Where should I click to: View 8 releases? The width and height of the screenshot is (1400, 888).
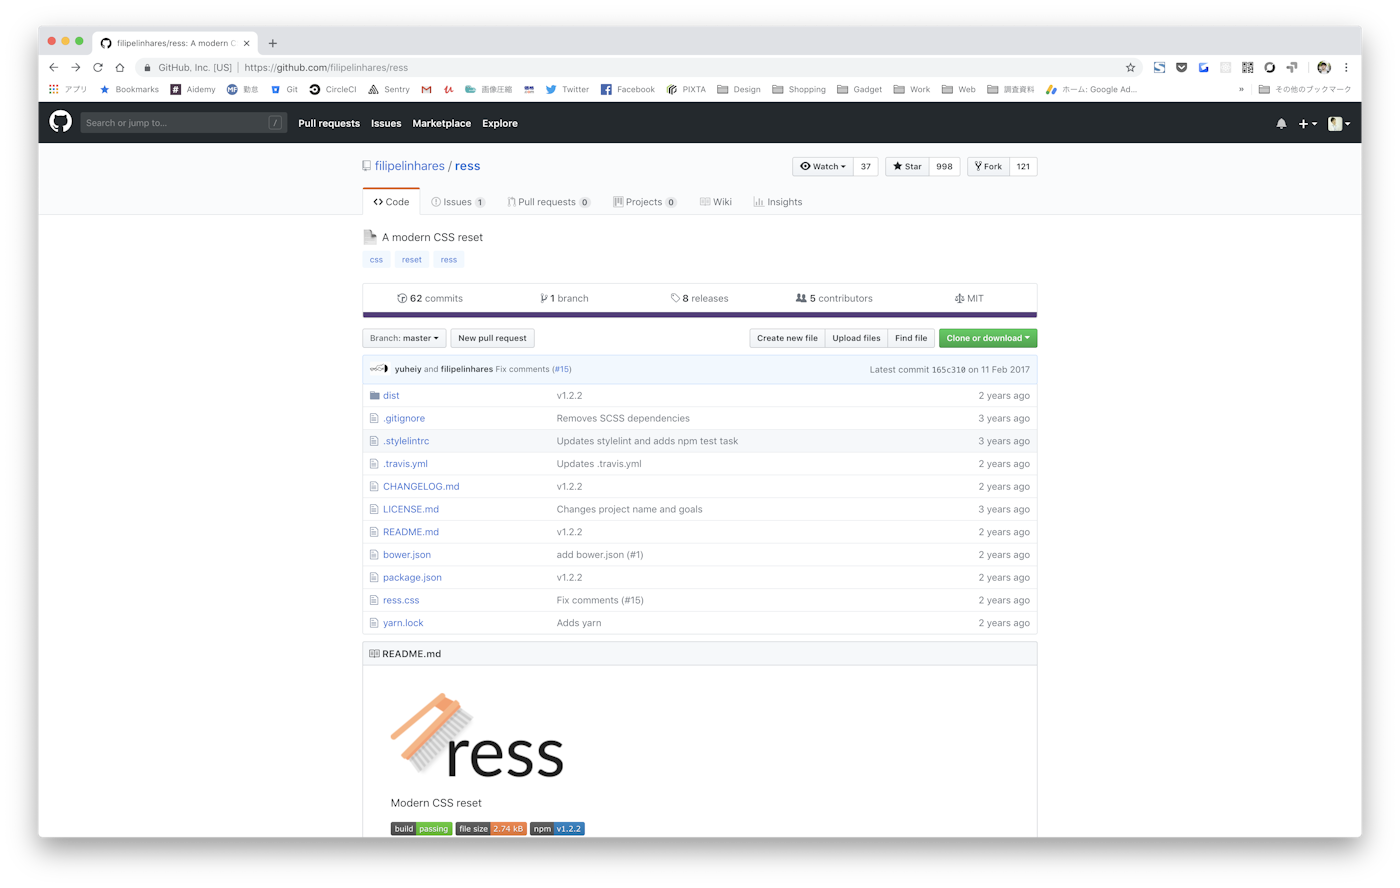pos(699,298)
